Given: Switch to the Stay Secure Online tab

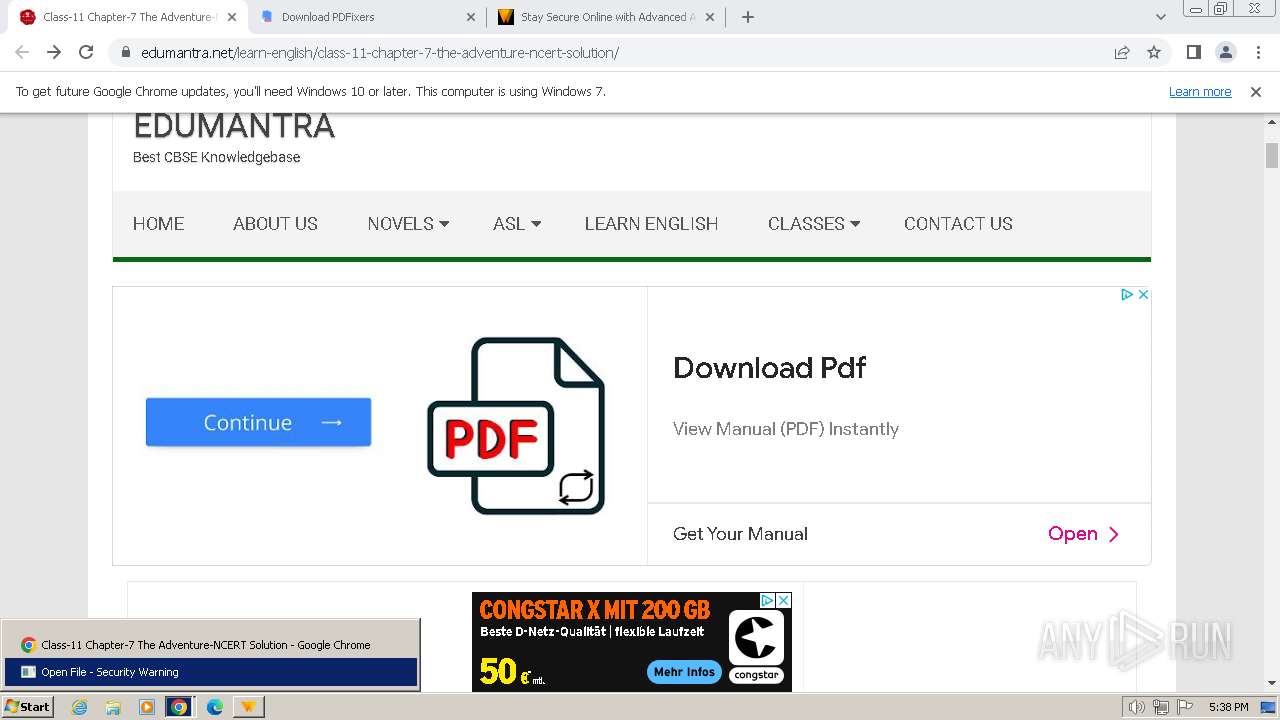Looking at the screenshot, I should [x=606, y=17].
